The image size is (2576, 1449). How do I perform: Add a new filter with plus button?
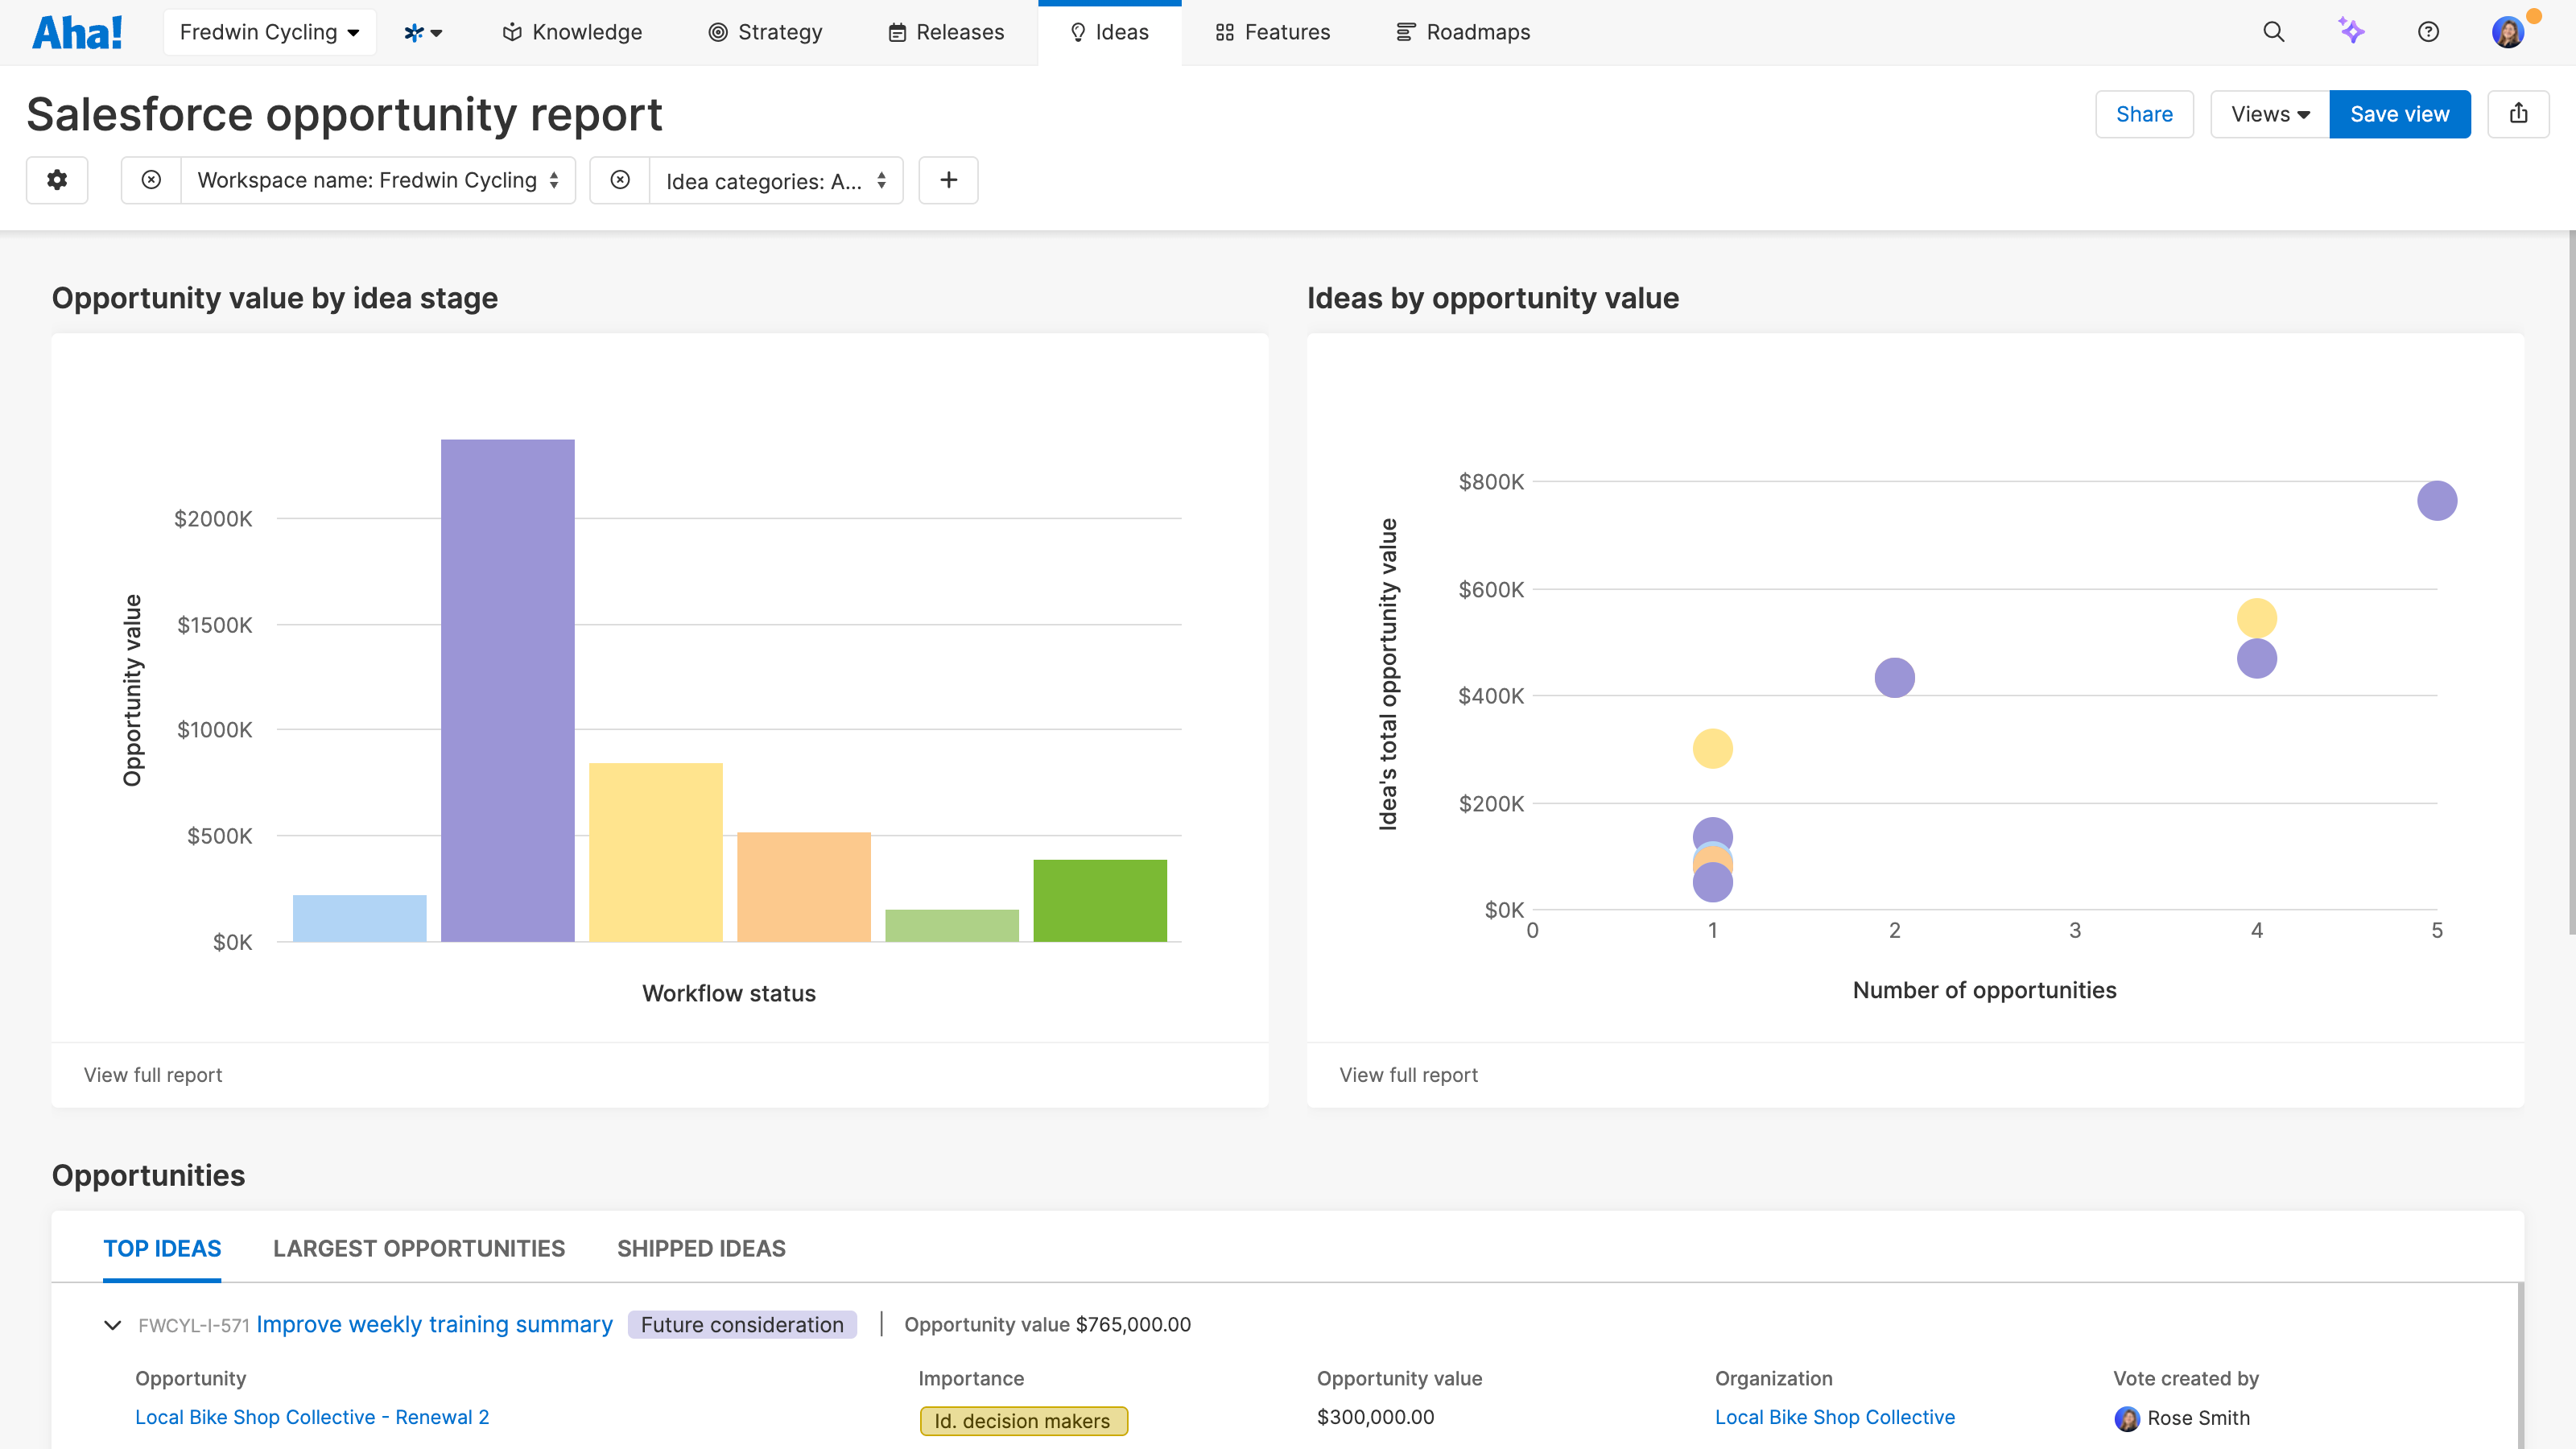point(948,180)
